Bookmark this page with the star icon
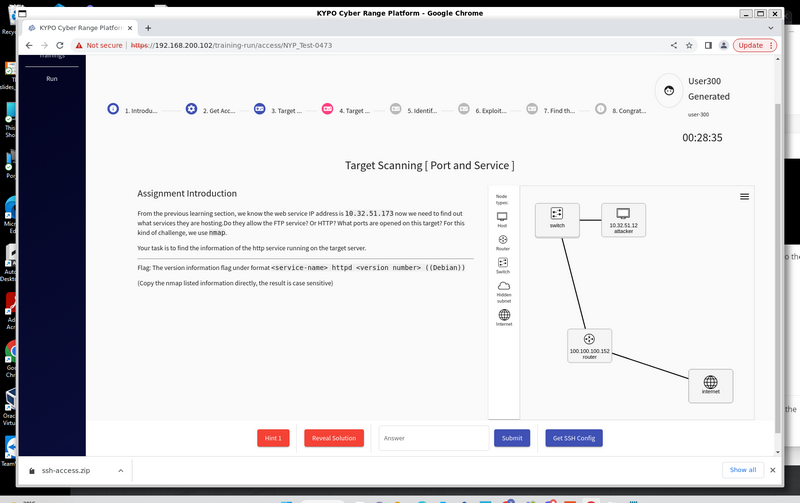The image size is (800, 503). (x=689, y=45)
